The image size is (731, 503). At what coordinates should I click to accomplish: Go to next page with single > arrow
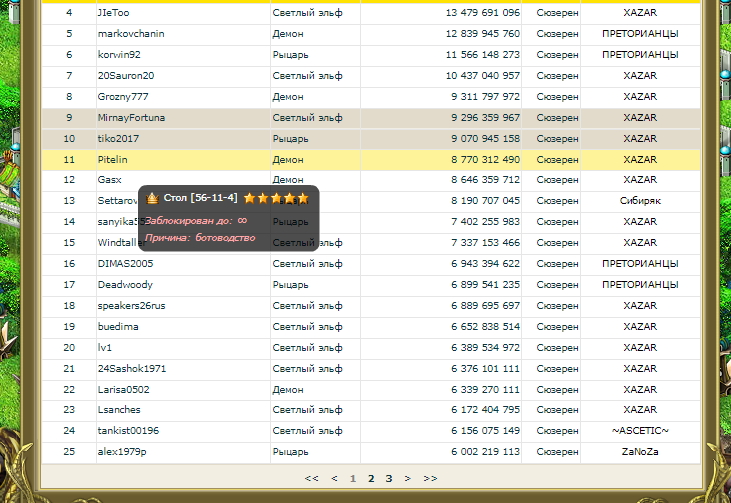(408, 479)
